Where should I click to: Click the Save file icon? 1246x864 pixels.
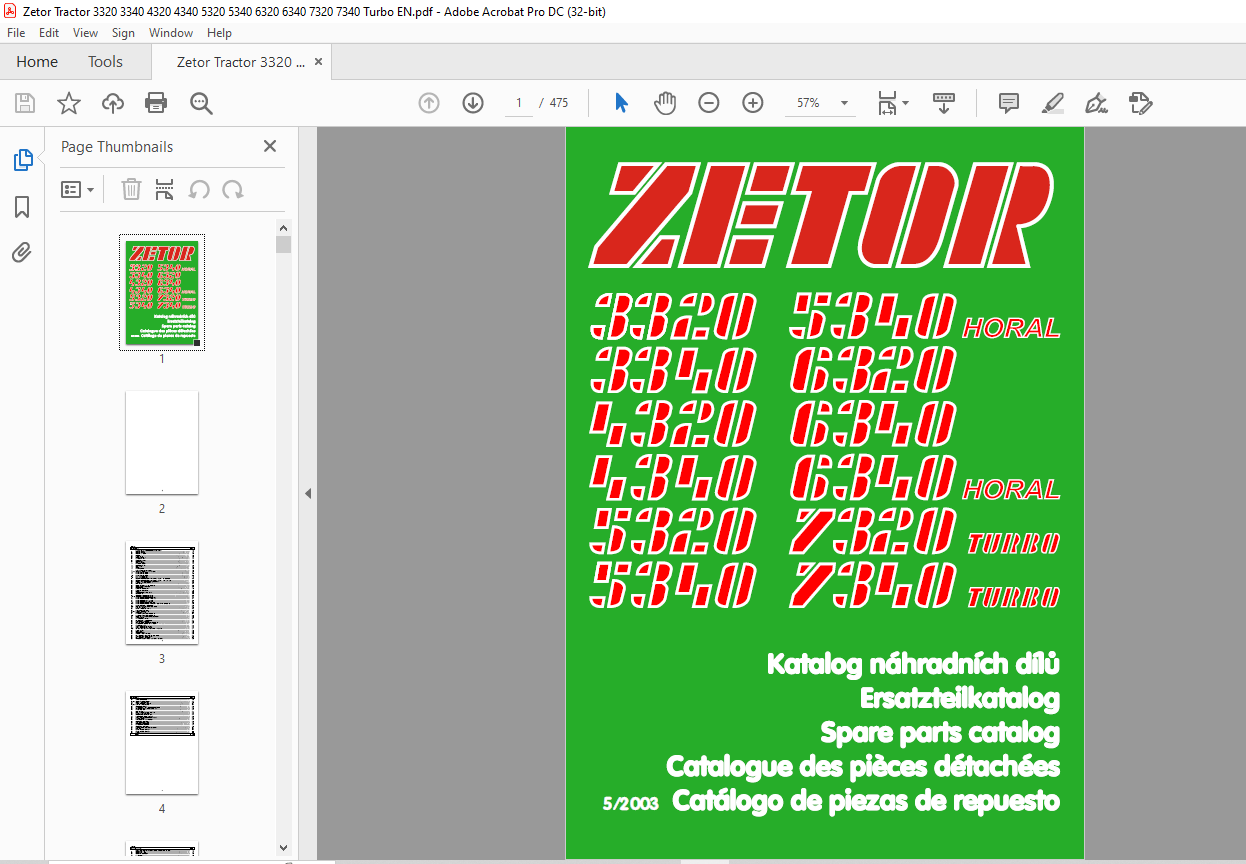click(x=25, y=103)
